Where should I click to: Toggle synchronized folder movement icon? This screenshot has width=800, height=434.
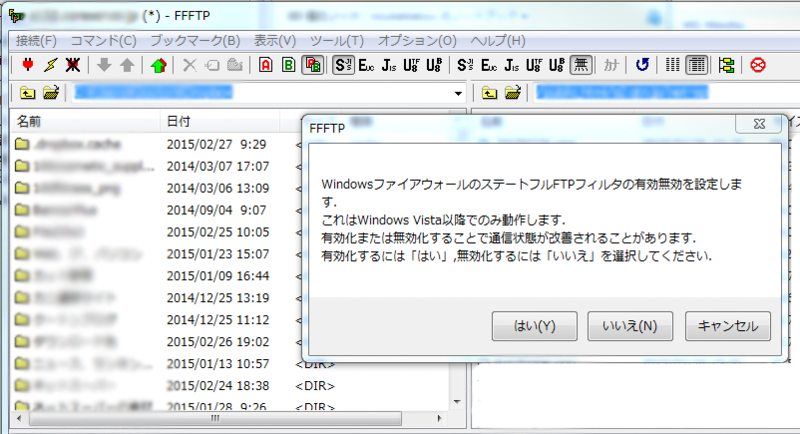pos(727,65)
